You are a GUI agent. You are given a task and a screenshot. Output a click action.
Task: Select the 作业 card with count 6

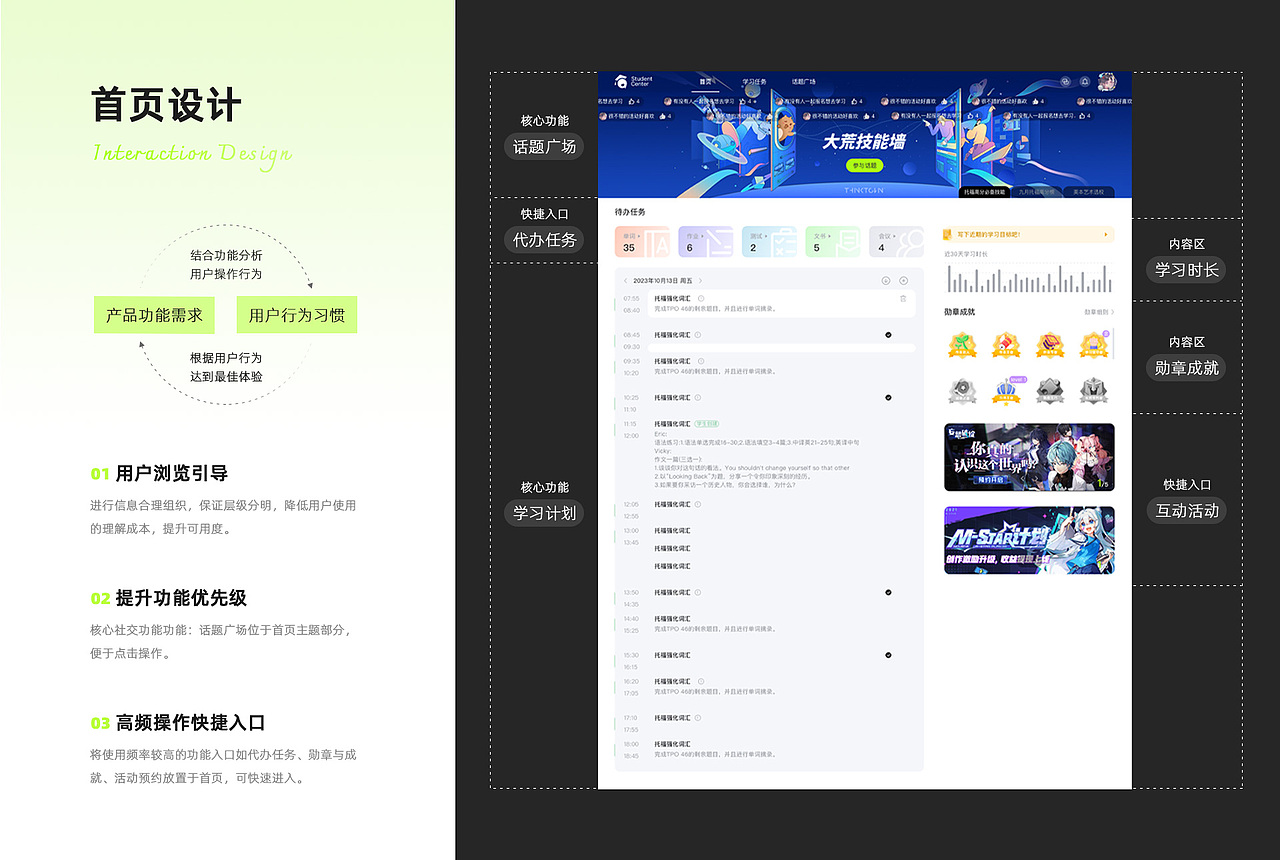pyautogui.click(x=706, y=241)
